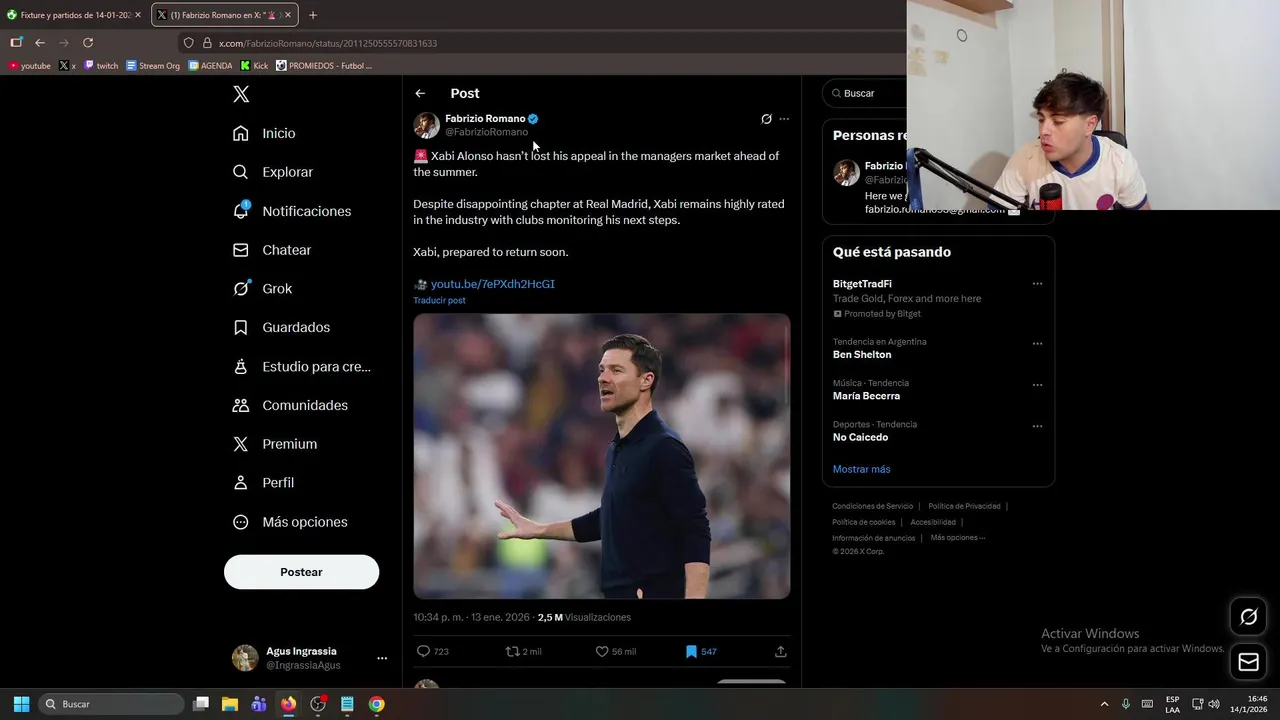The width and height of the screenshot is (1280, 720).
Task: Open the PROMIEDOS - Futbol bookmark
Action: tap(324, 66)
